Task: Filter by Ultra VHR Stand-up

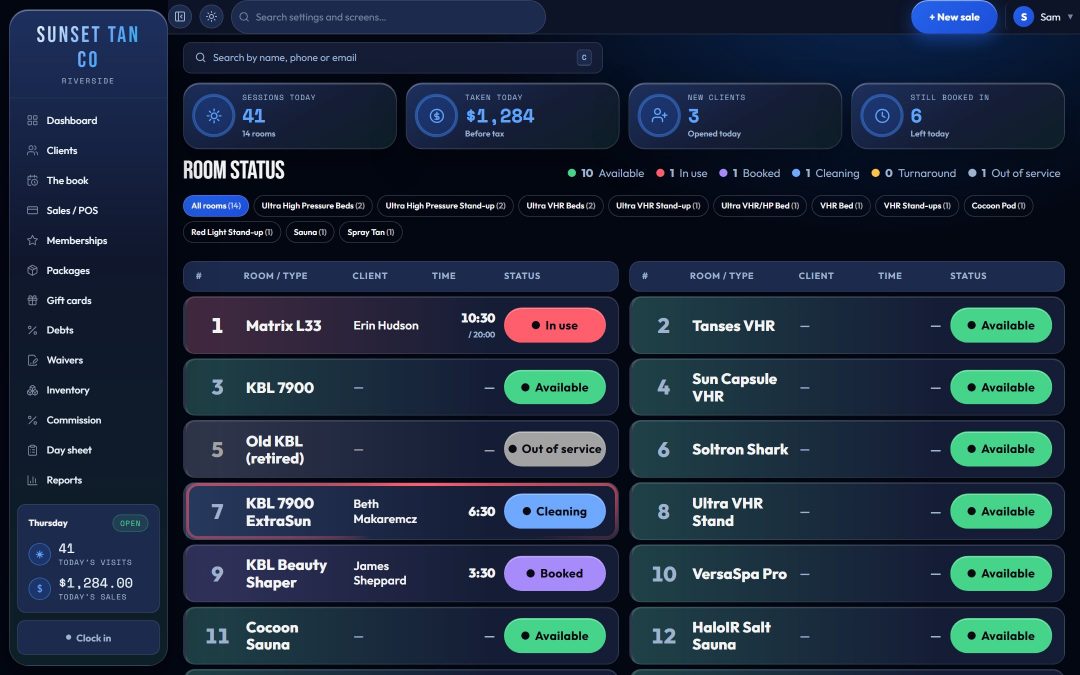Action: point(658,205)
